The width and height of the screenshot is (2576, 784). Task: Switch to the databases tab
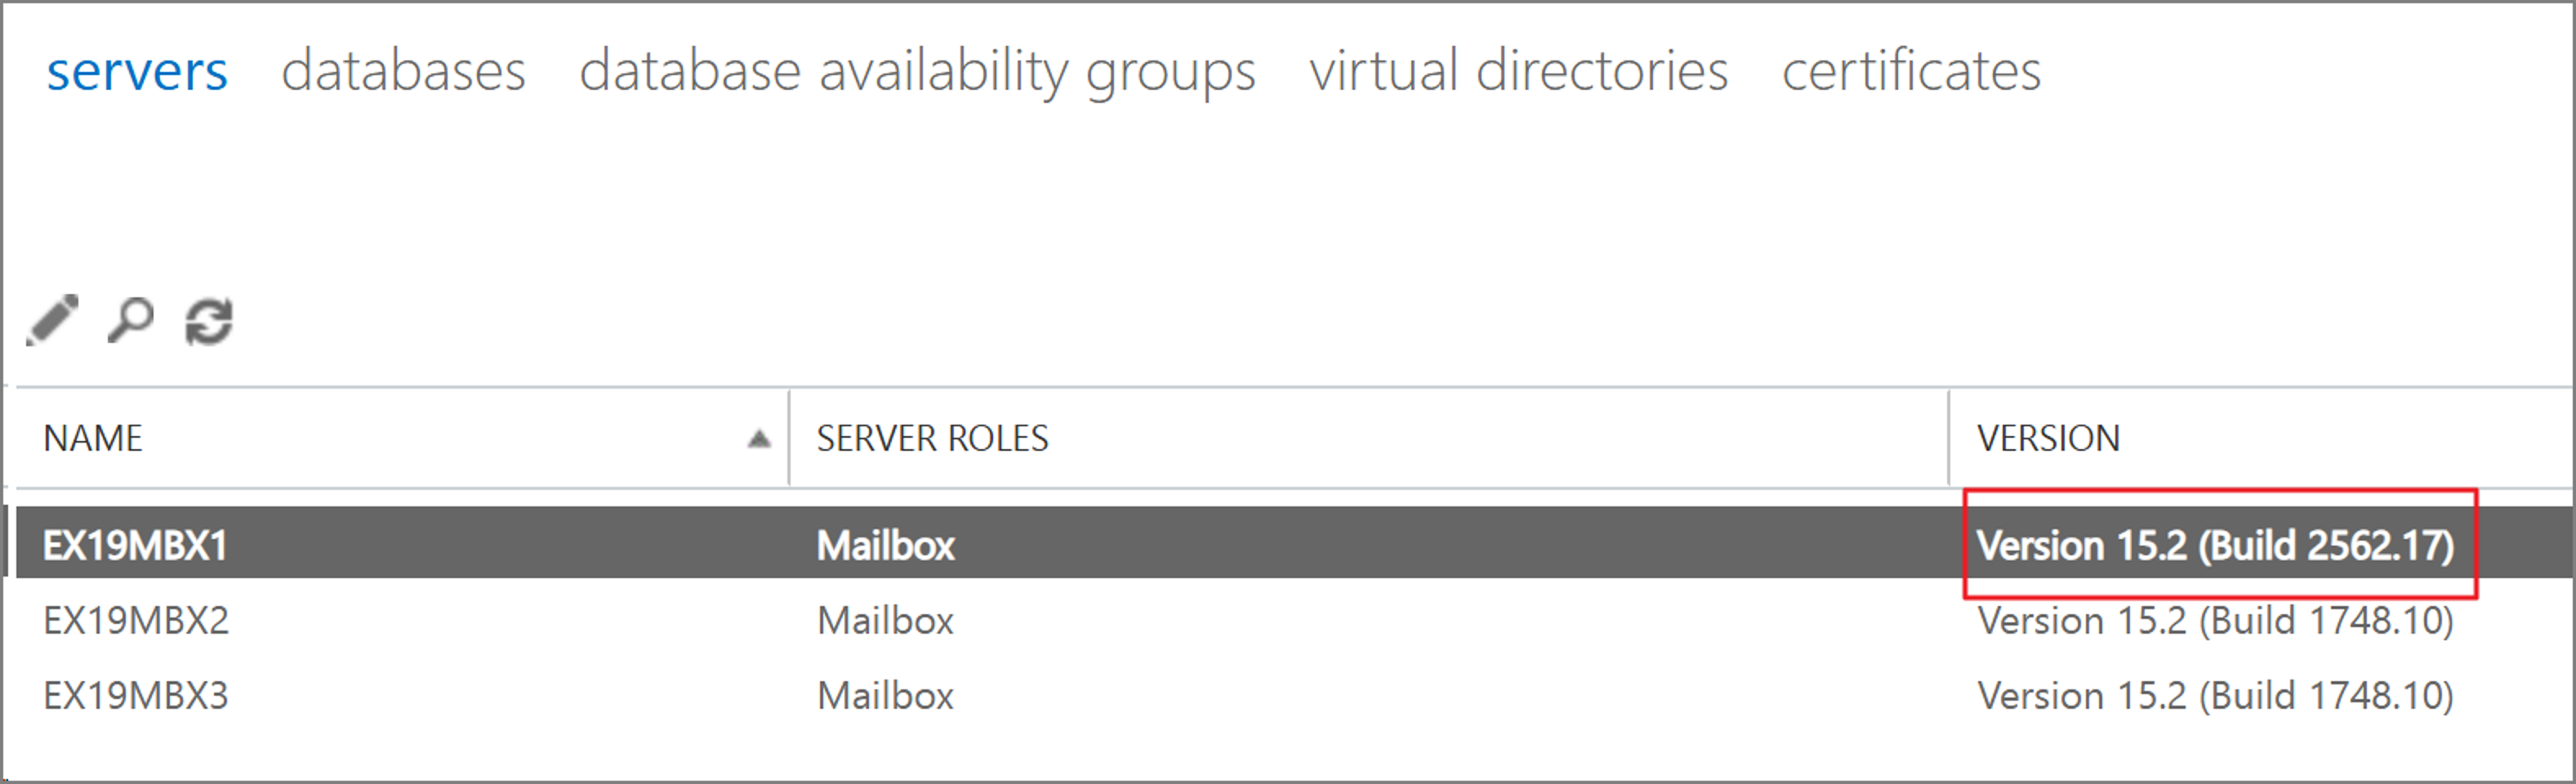tap(403, 71)
